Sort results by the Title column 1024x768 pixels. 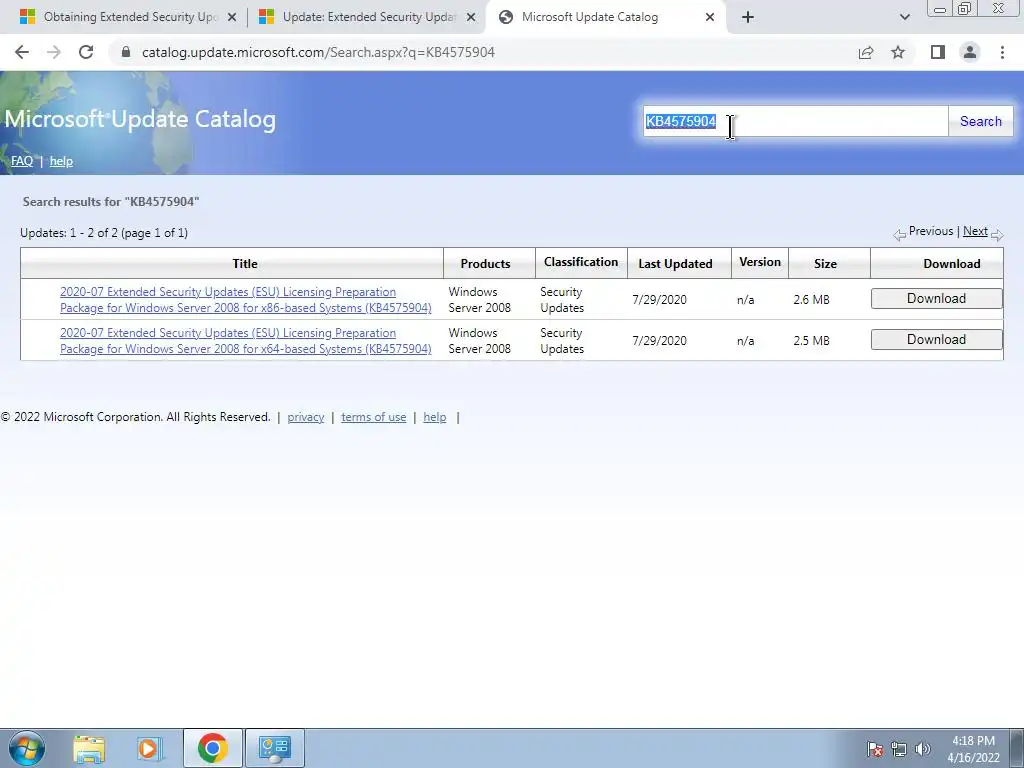pyautogui.click(x=245, y=264)
